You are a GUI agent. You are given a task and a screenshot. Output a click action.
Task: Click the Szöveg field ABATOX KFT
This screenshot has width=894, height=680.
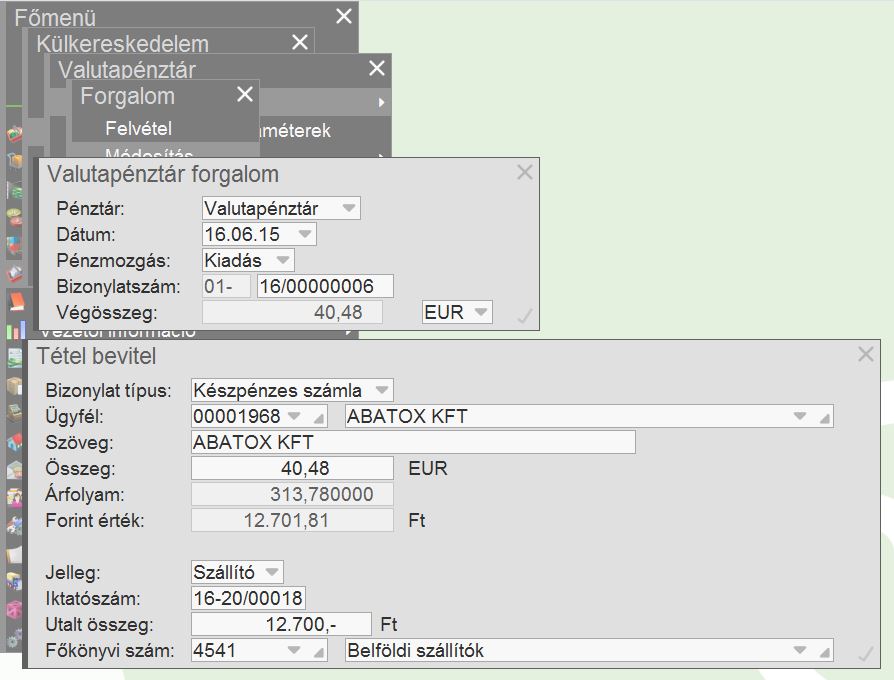pyautogui.click(x=413, y=442)
